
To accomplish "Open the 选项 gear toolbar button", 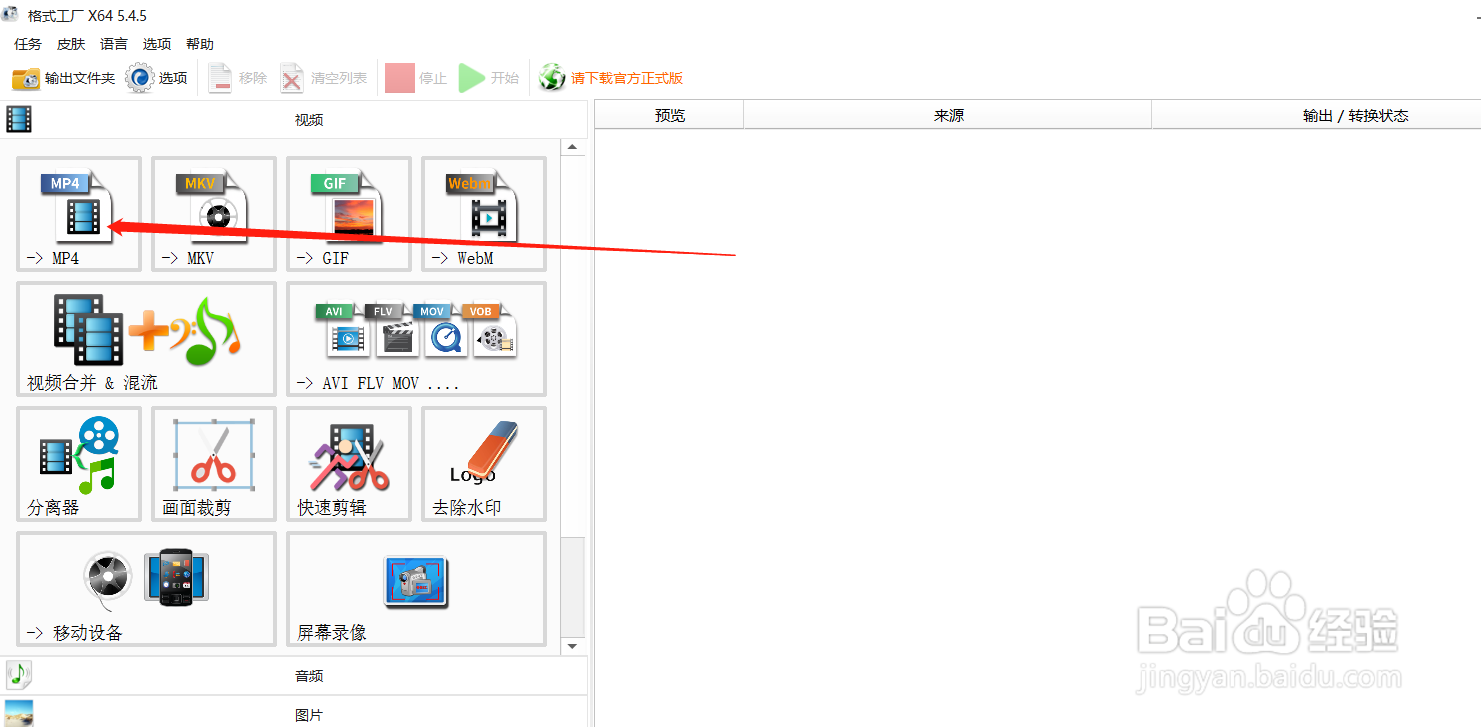I will 157,78.
